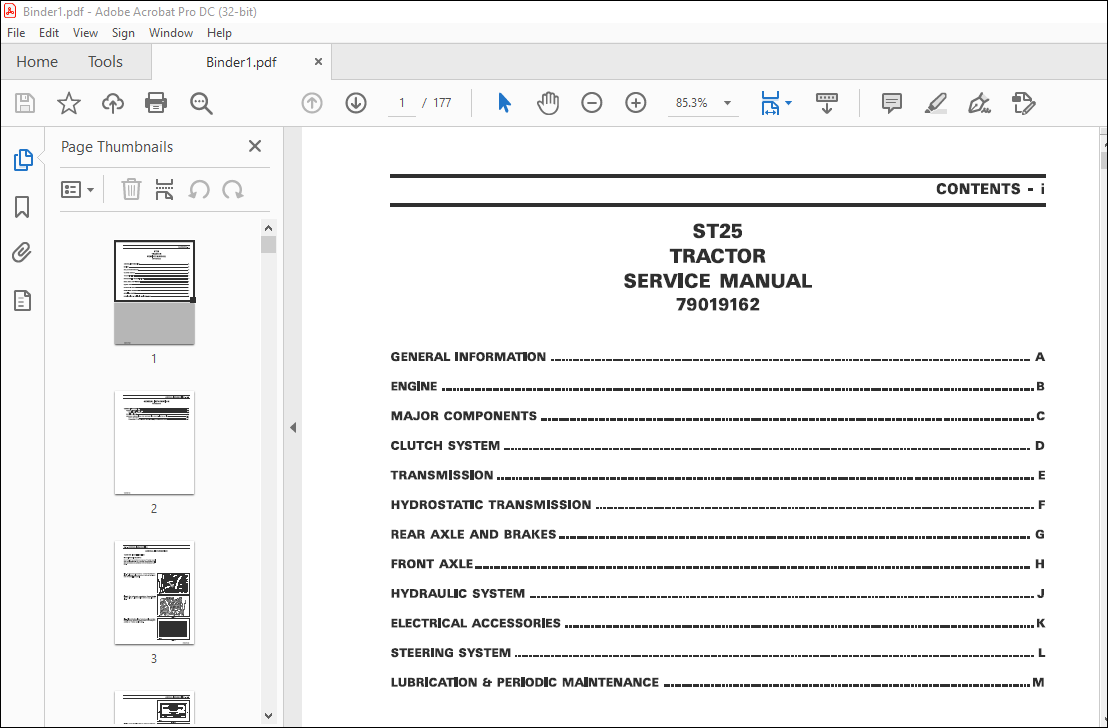The image size is (1108, 728).
Task: Click thumbnail scrollbar up arrow
Action: tap(268, 228)
